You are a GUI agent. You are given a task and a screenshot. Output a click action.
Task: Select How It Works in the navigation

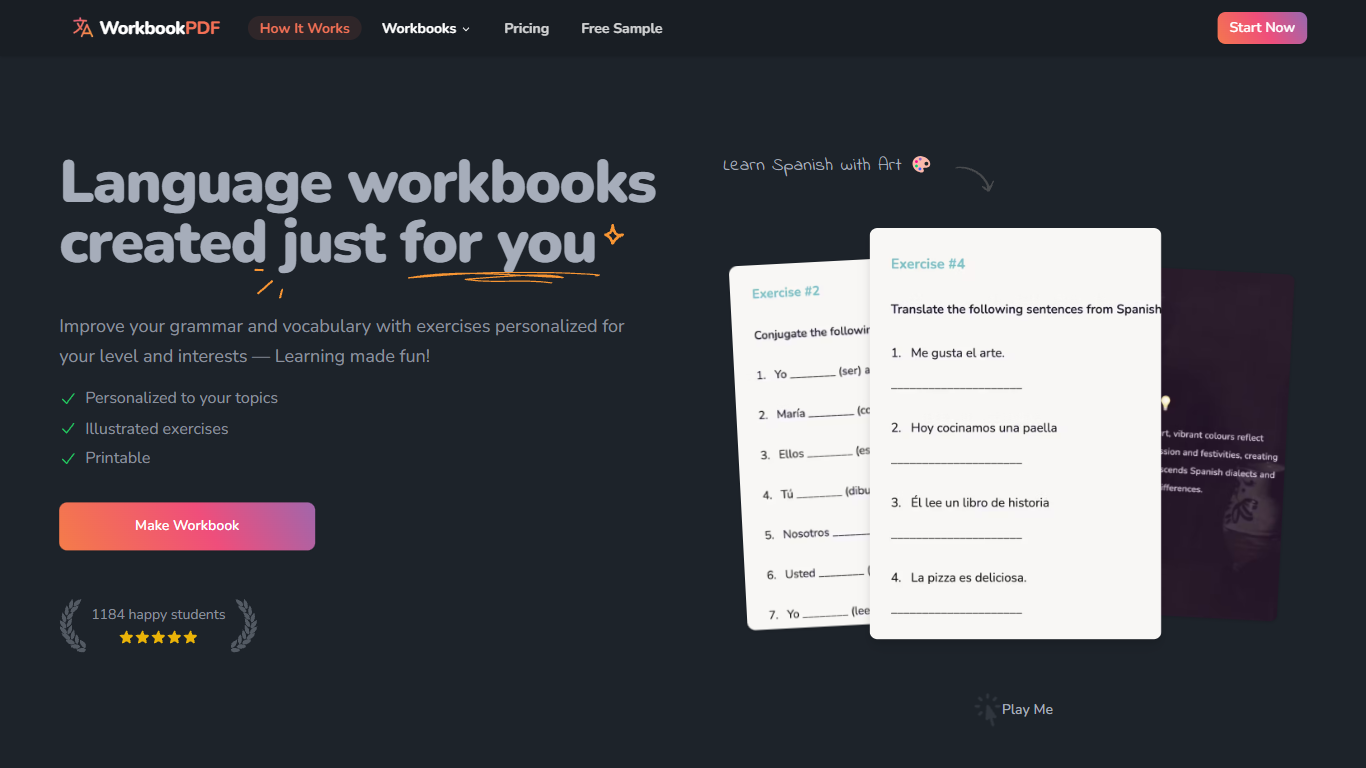pyautogui.click(x=304, y=28)
